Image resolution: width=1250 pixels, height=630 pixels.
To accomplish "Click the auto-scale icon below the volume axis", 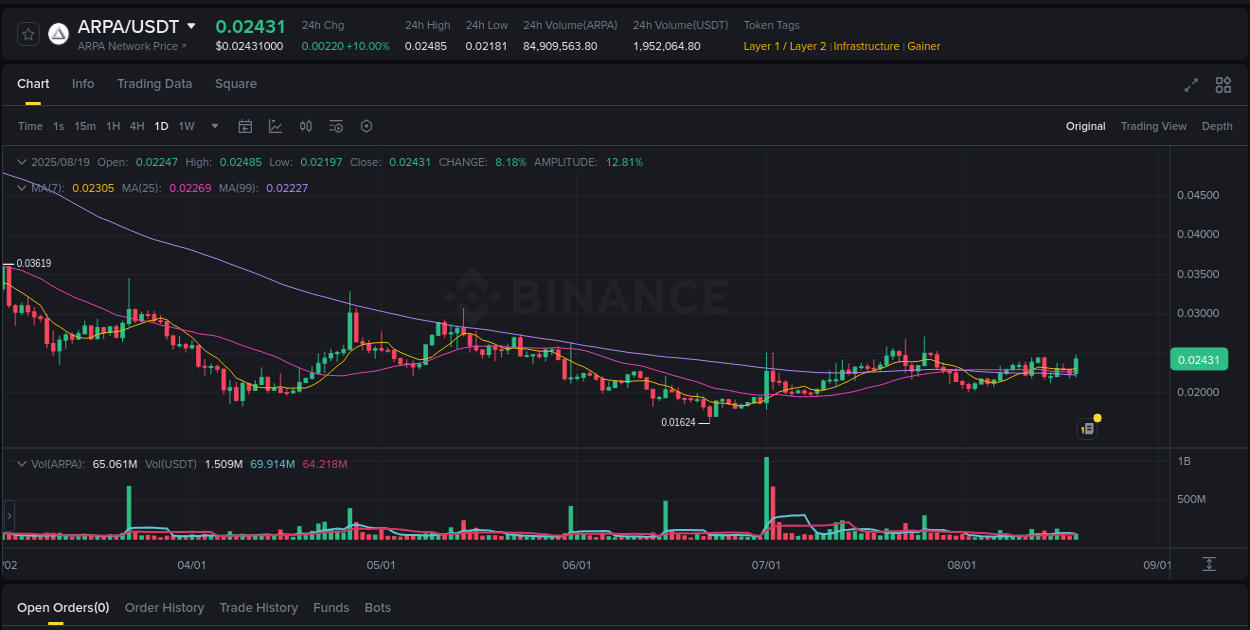I will 1207,563.
